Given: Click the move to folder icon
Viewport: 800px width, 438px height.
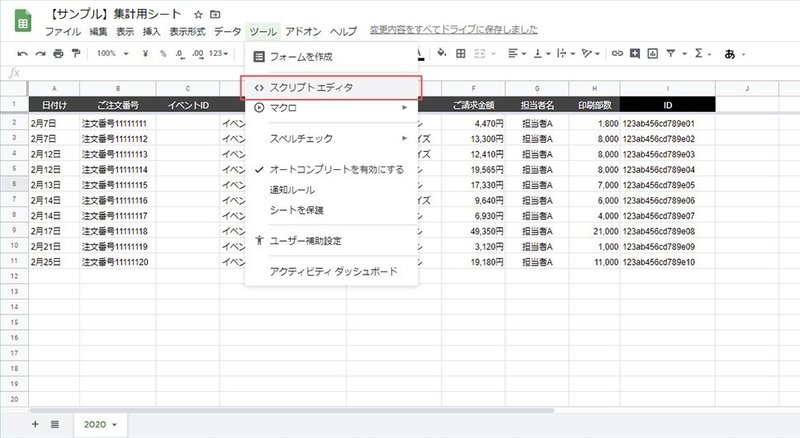Looking at the screenshot, I should point(215,14).
